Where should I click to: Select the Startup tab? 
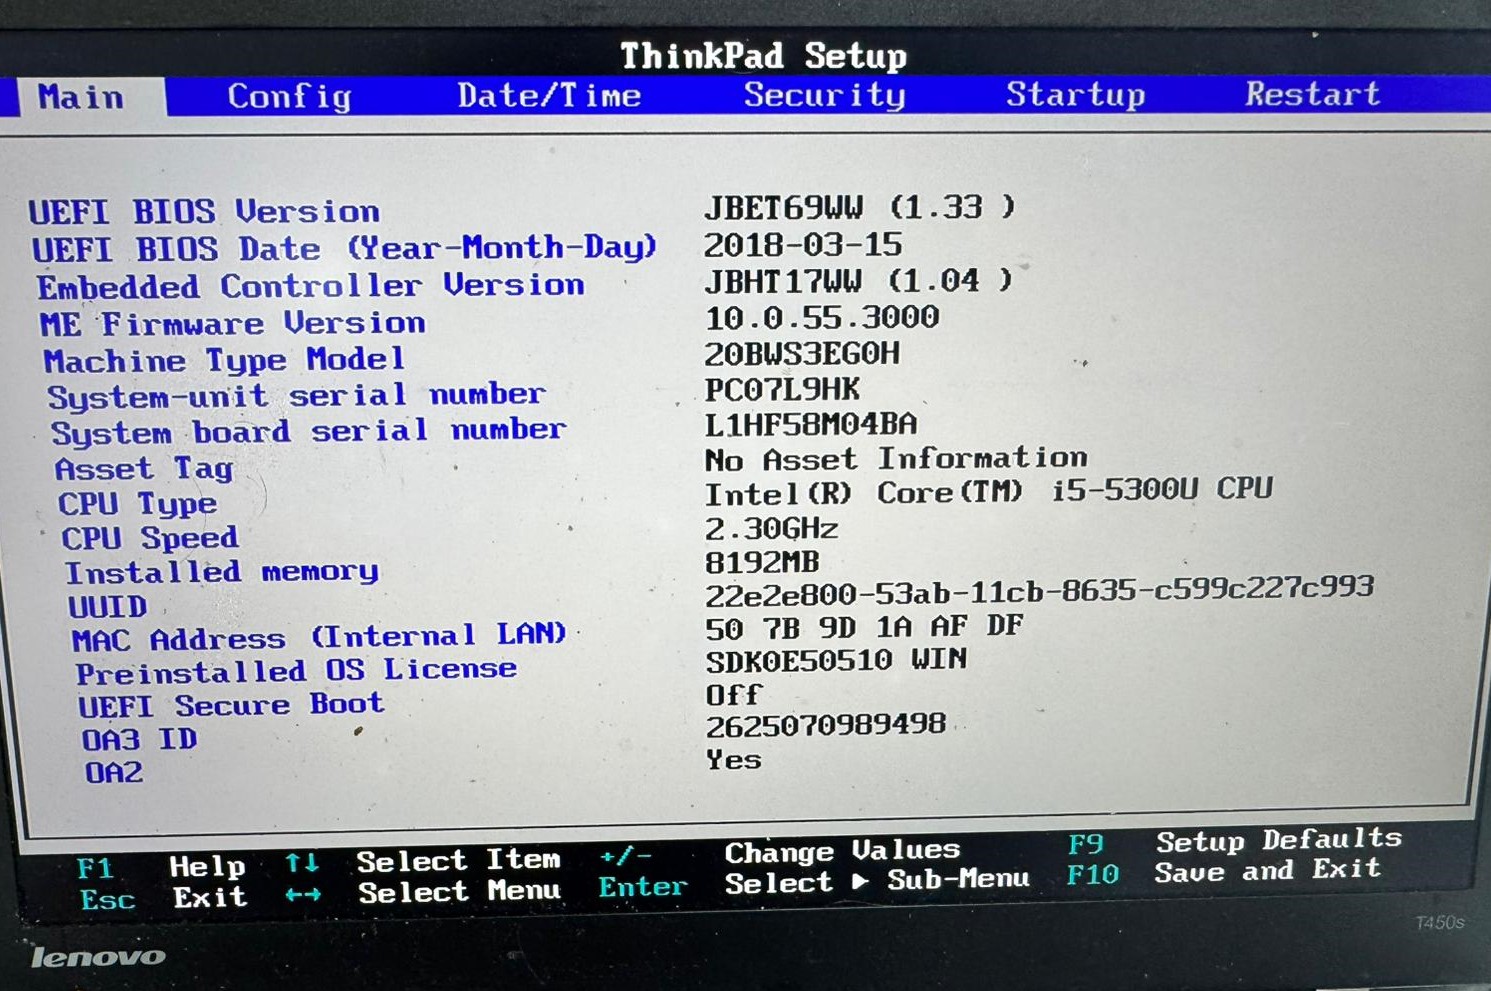pyautogui.click(x=1076, y=94)
